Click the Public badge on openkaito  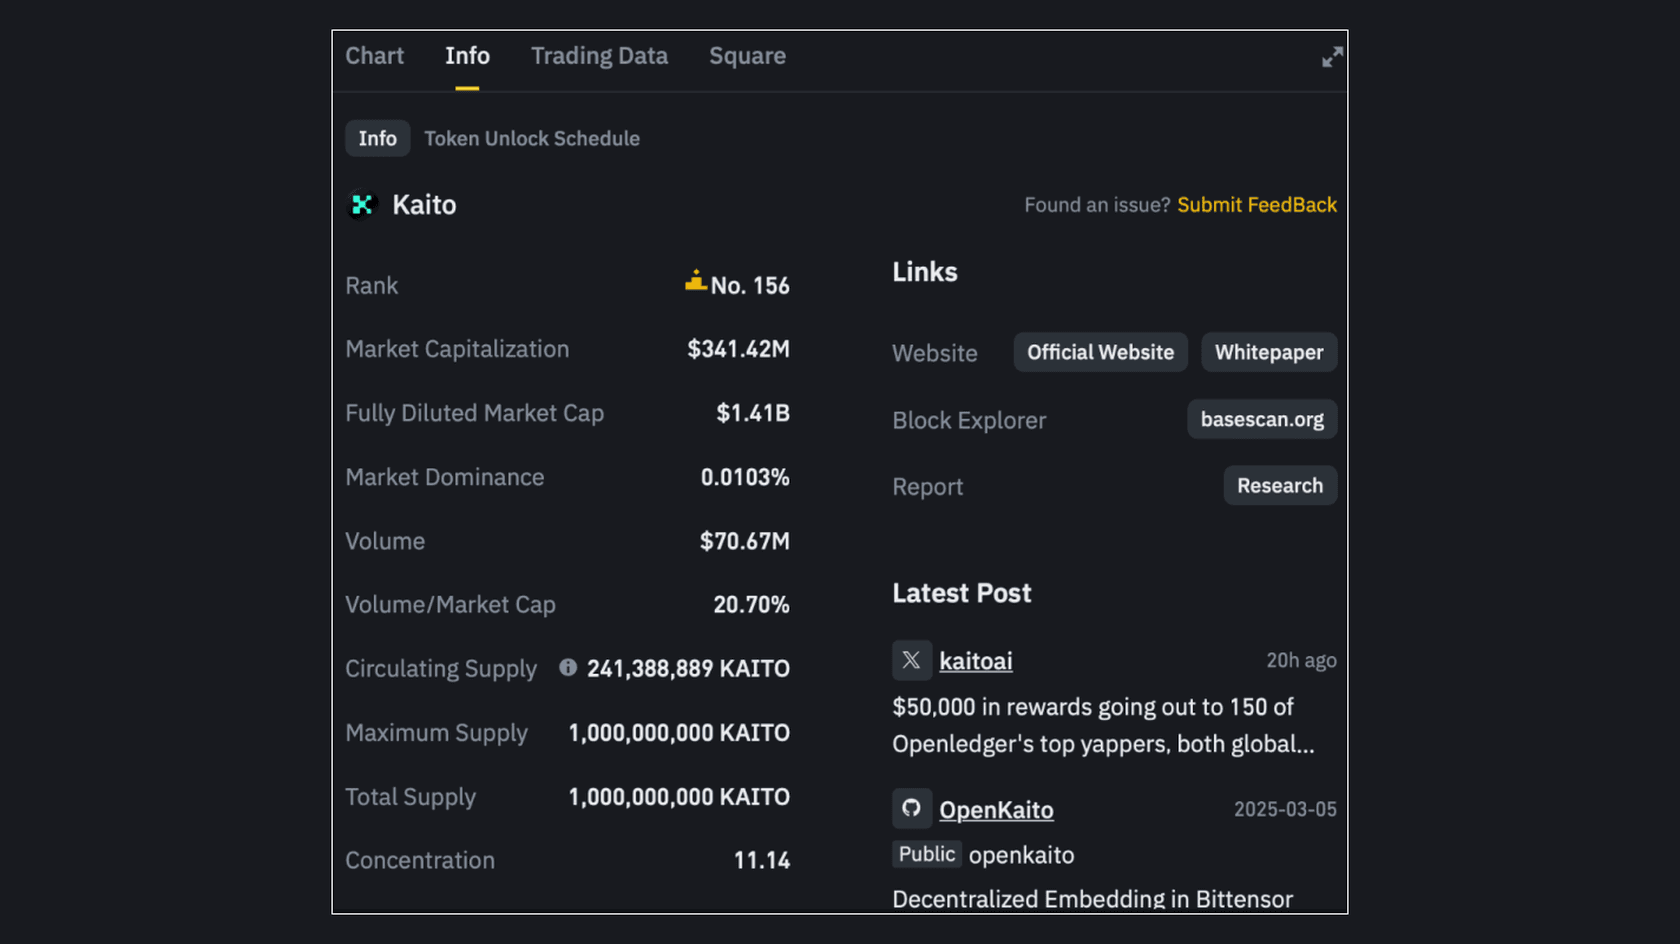click(x=926, y=854)
